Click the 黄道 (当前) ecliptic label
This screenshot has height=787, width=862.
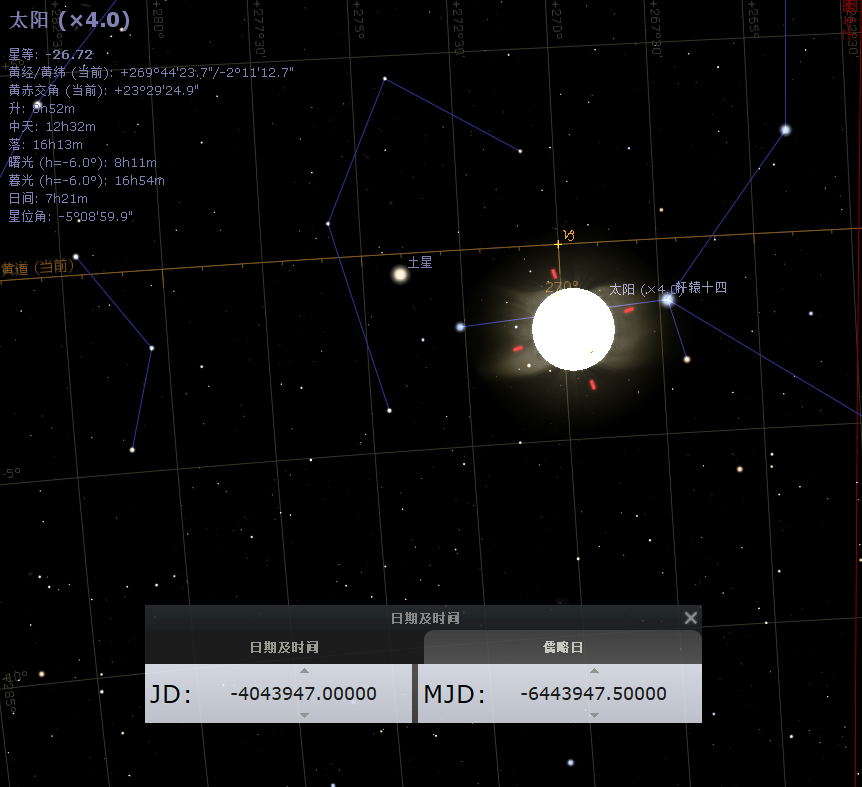click(37, 267)
